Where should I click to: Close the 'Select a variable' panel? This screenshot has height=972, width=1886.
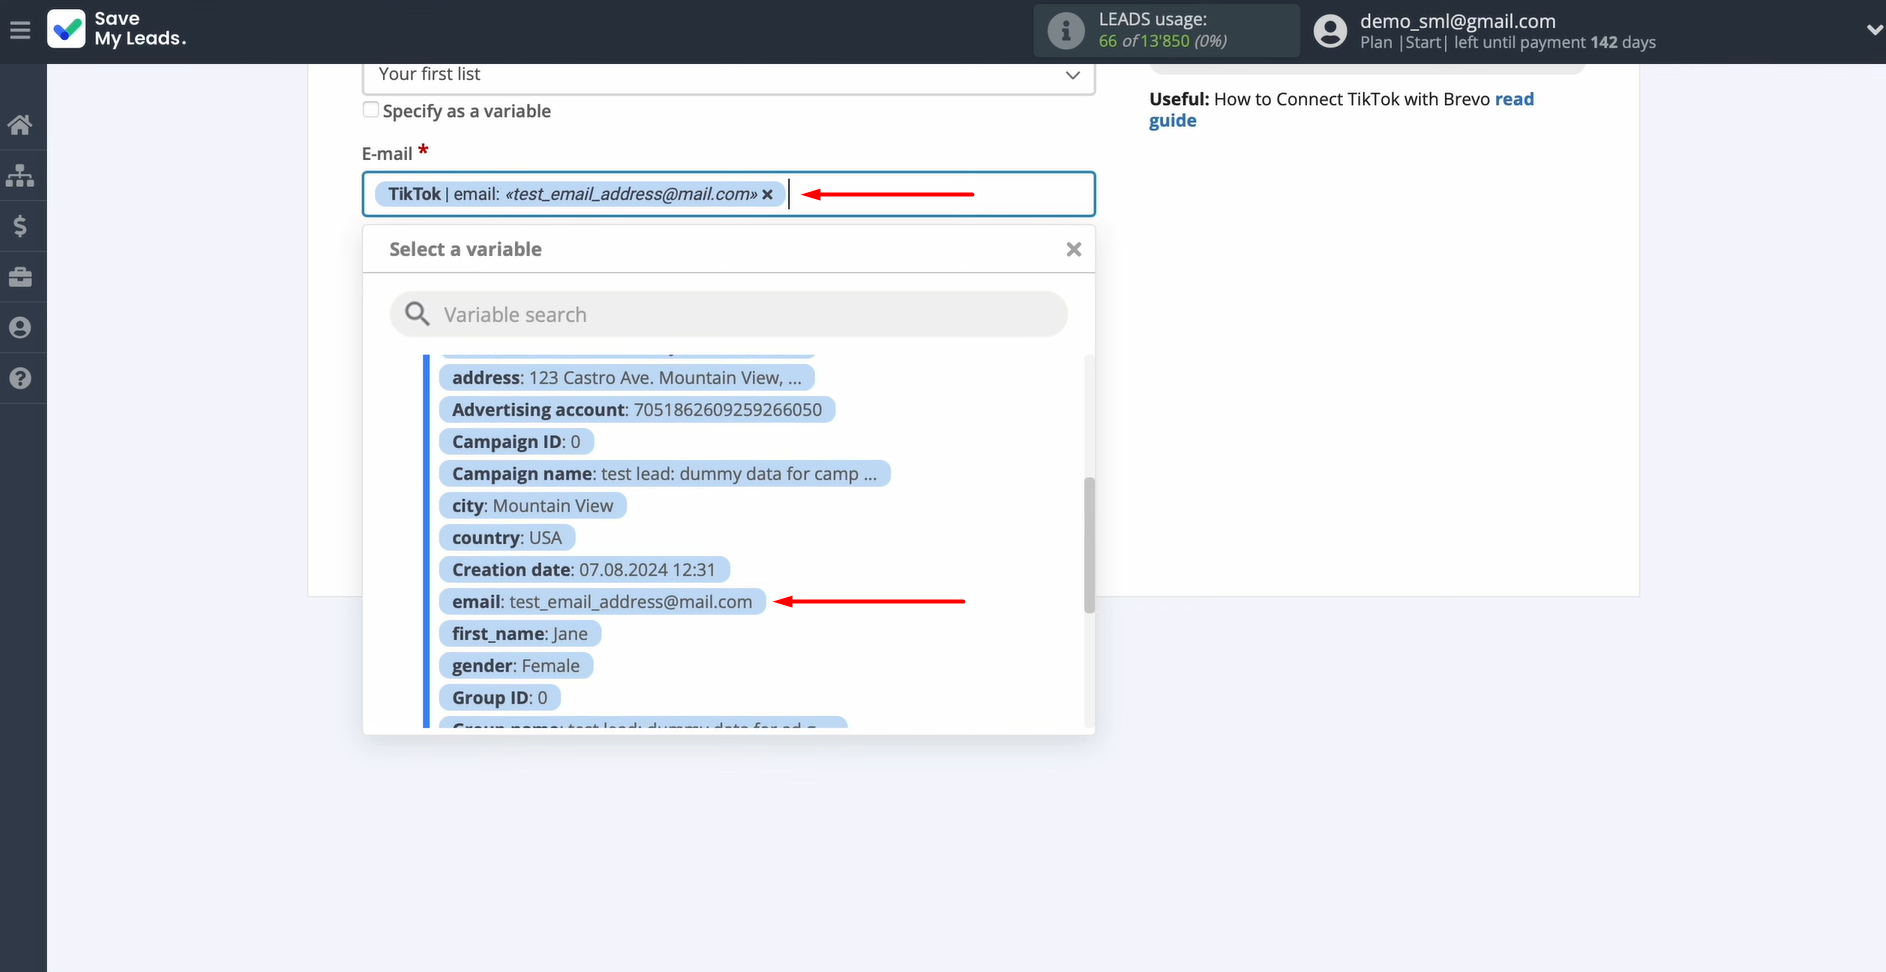tap(1073, 249)
